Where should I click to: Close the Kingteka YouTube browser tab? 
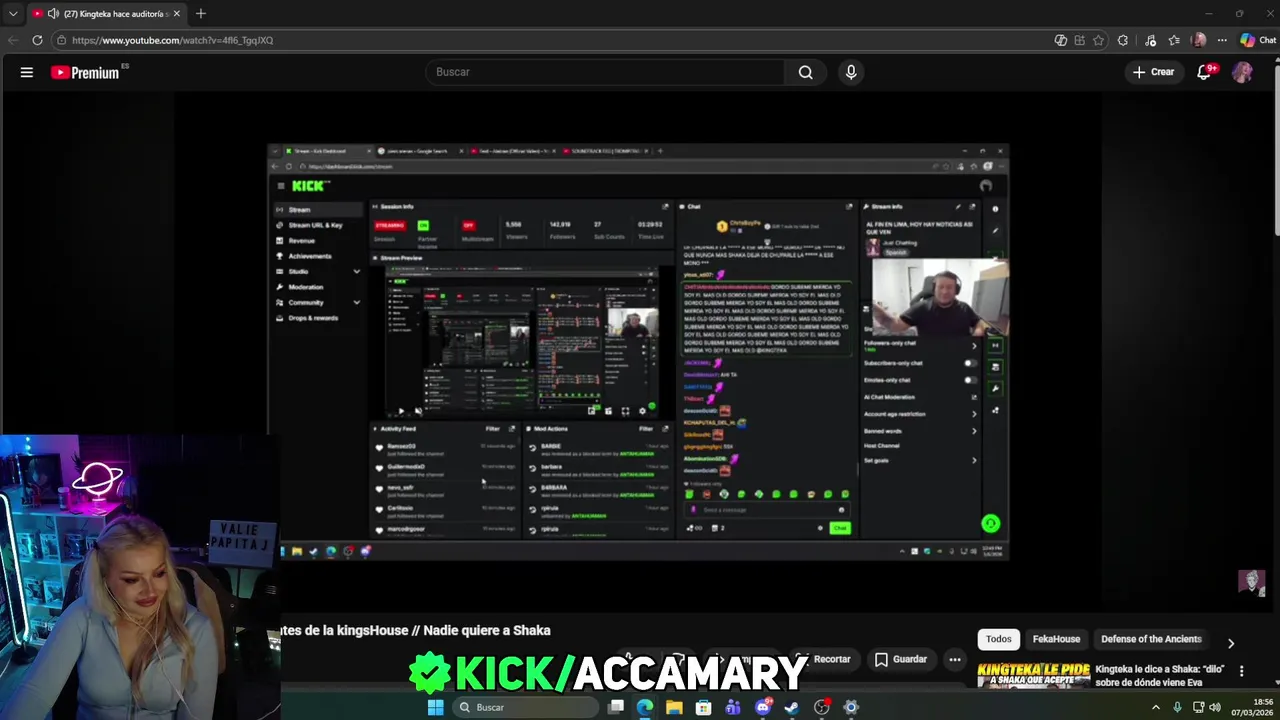(177, 14)
